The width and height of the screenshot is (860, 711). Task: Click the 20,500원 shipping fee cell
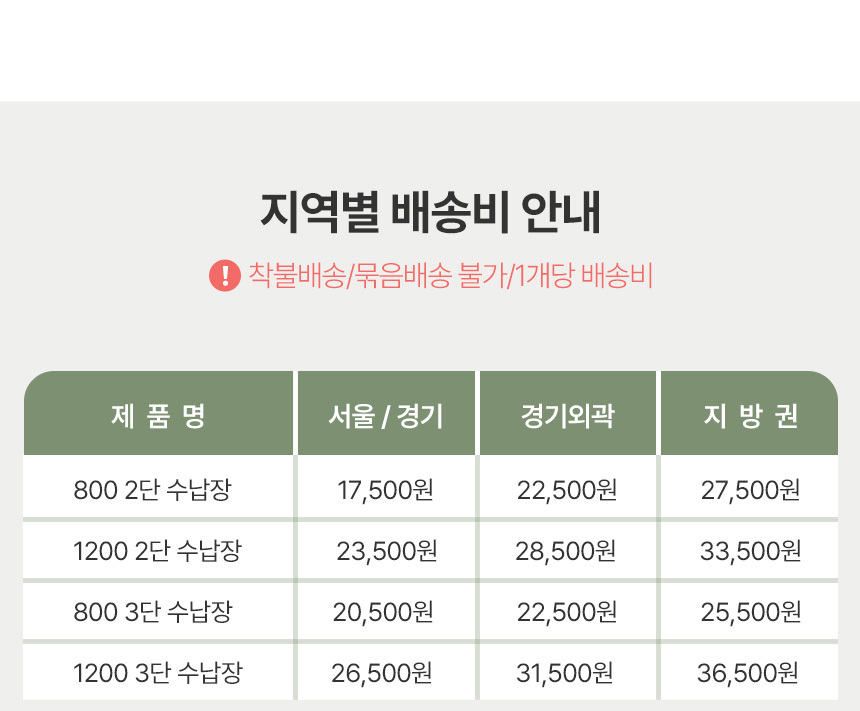click(383, 612)
